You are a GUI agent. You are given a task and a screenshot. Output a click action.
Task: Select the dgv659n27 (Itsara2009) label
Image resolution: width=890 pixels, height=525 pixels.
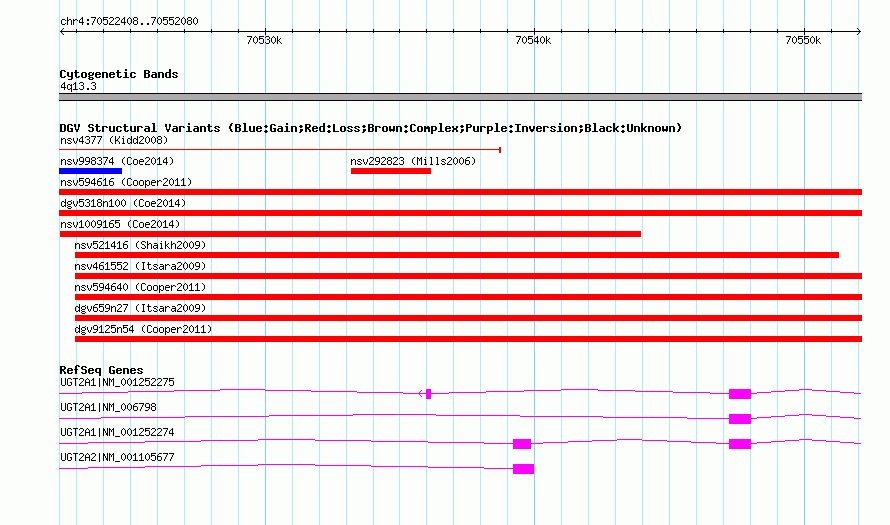pyautogui.click(x=140, y=308)
